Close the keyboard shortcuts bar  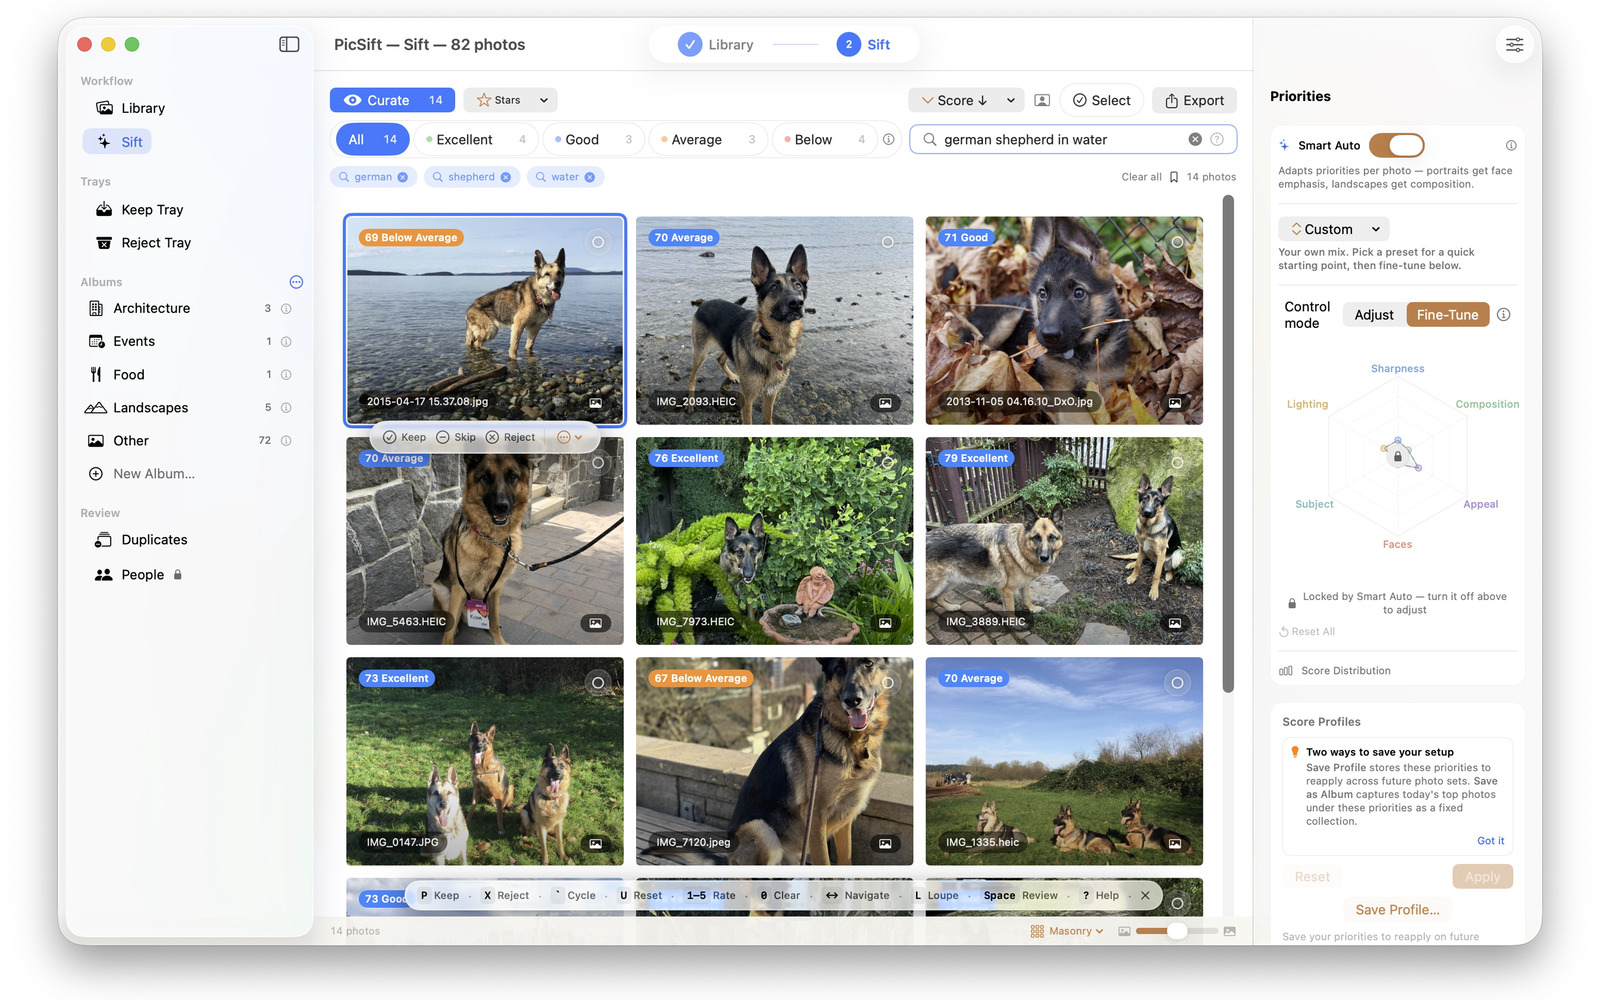click(x=1145, y=895)
